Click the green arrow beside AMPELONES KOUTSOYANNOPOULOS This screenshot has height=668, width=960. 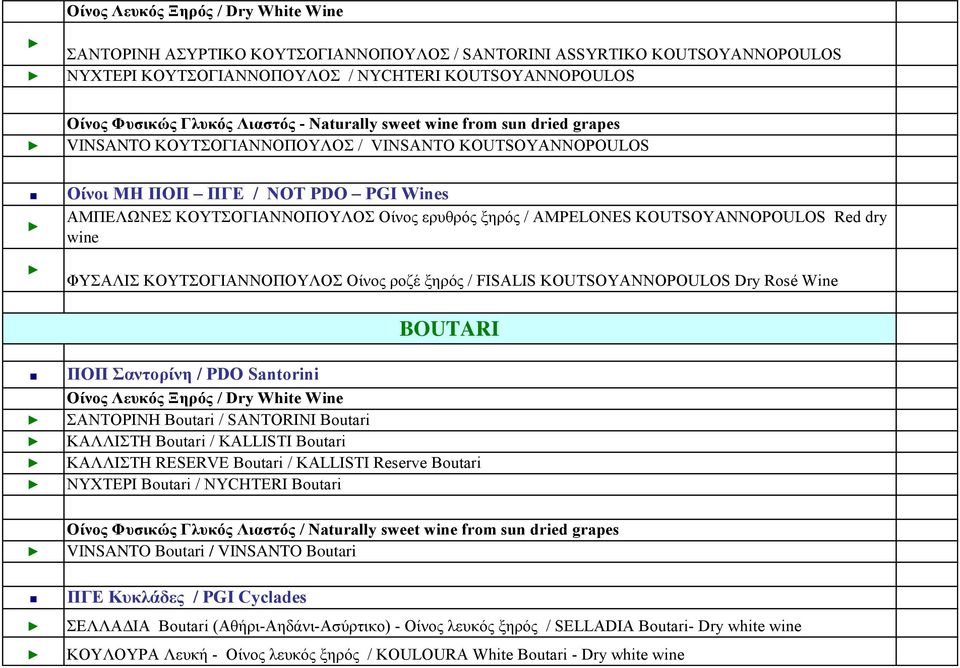(x=33, y=227)
